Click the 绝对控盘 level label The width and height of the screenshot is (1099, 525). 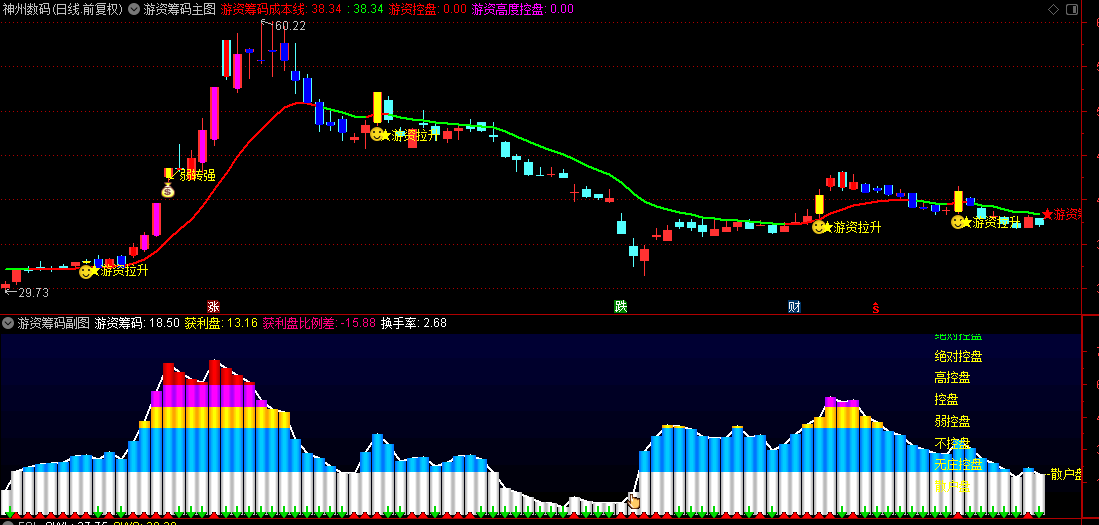pos(958,356)
